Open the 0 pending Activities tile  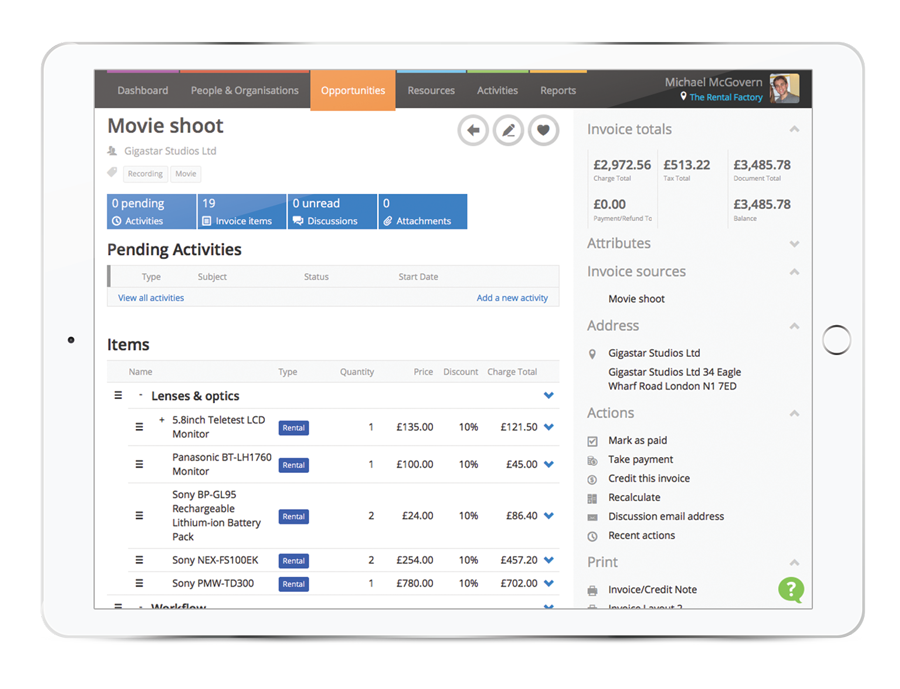pyautogui.click(x=151, y=211)
